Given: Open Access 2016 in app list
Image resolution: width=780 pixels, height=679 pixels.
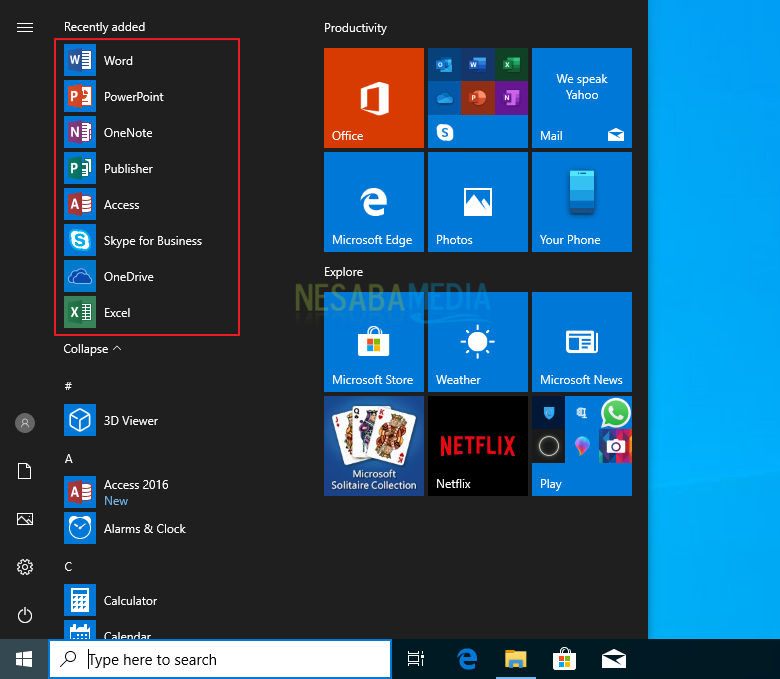Looking at the screenshot, I should click(x=147, y=492).
